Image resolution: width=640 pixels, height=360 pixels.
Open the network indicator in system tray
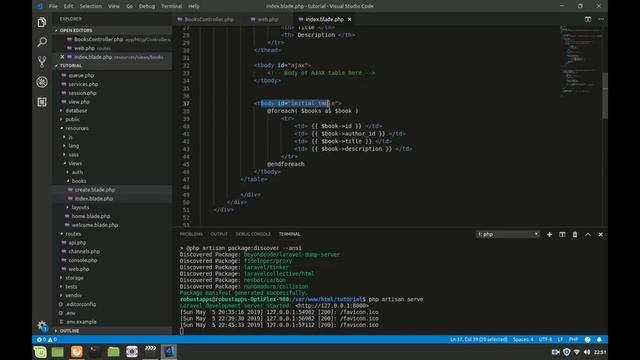(576, 352)
